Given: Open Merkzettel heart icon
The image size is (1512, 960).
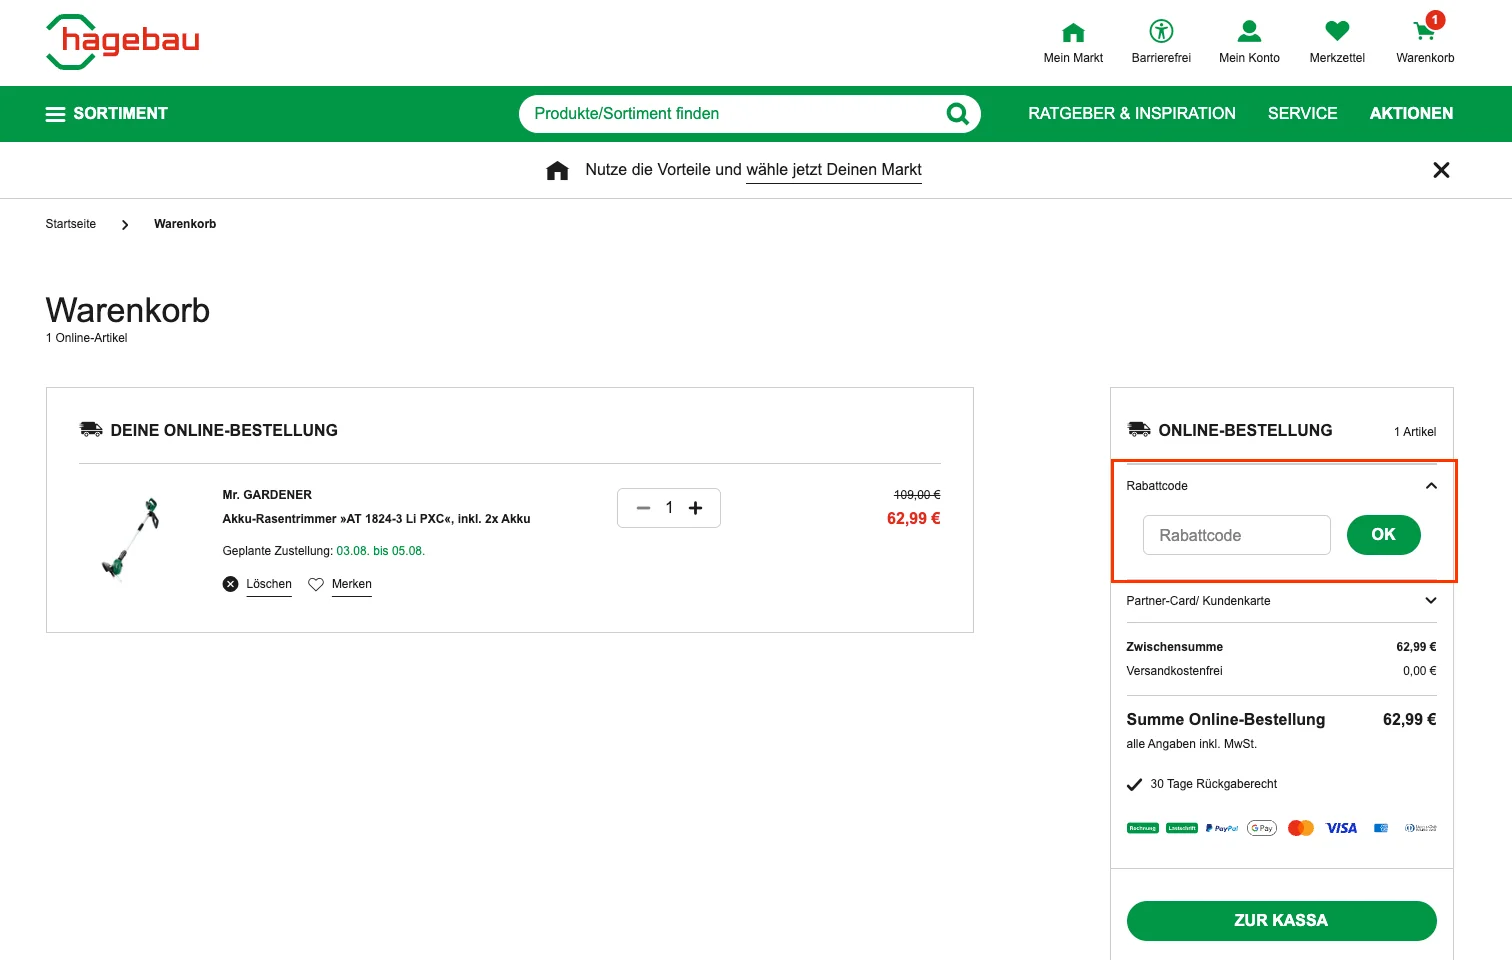Looking at the screenshot, I should 1337,31.
